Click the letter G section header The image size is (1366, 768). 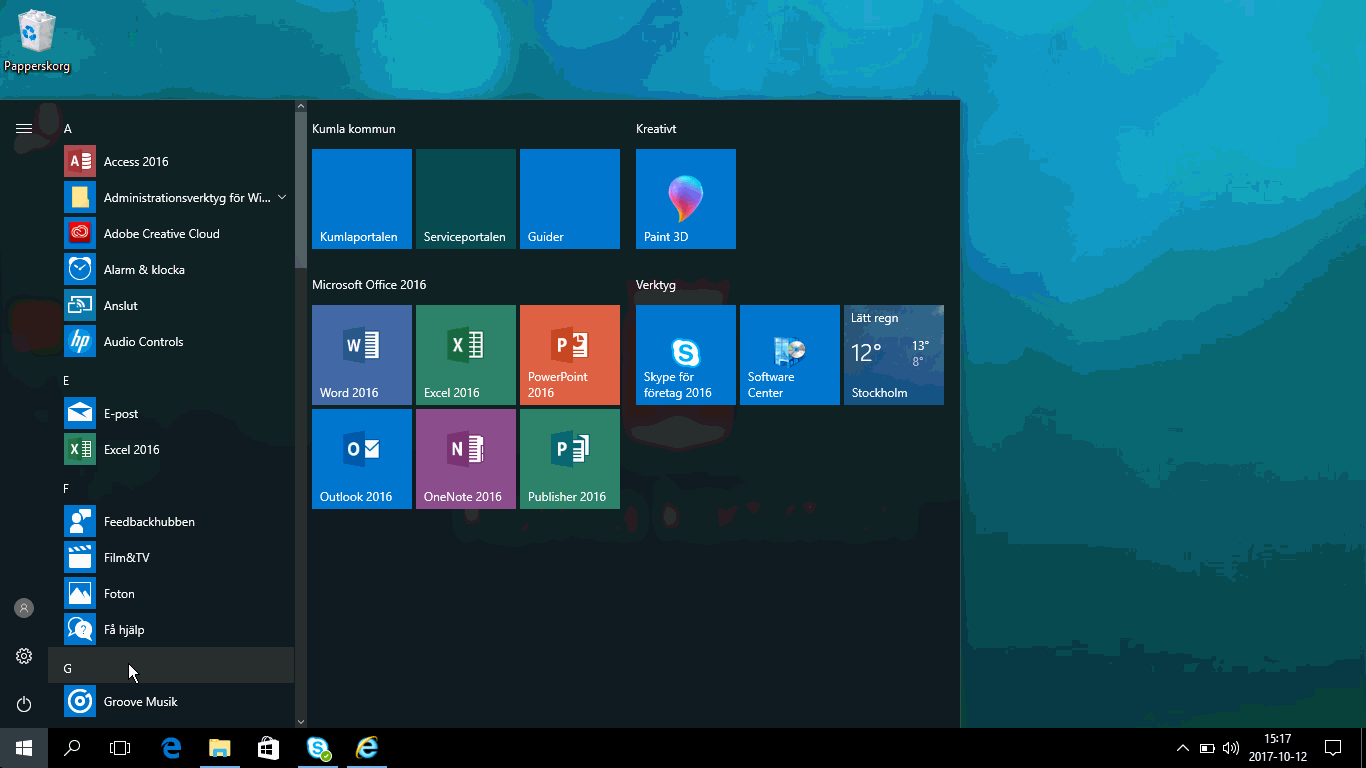(x=68, y=668)
